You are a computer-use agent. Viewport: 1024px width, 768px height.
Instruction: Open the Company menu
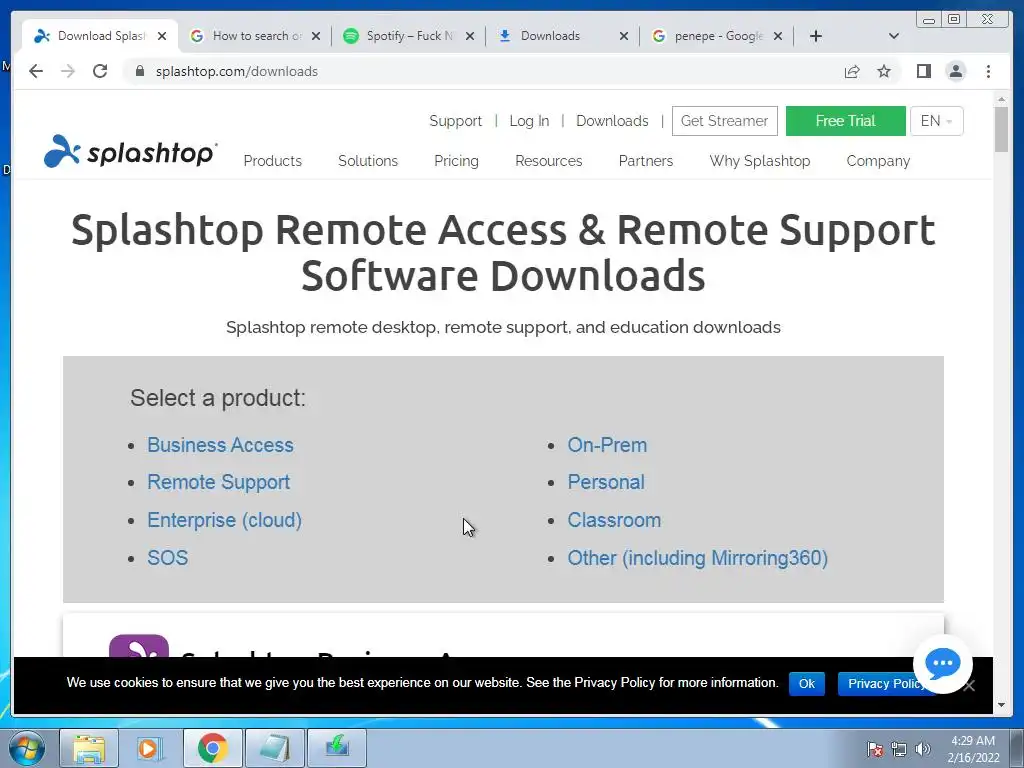[x=878, y=161]
